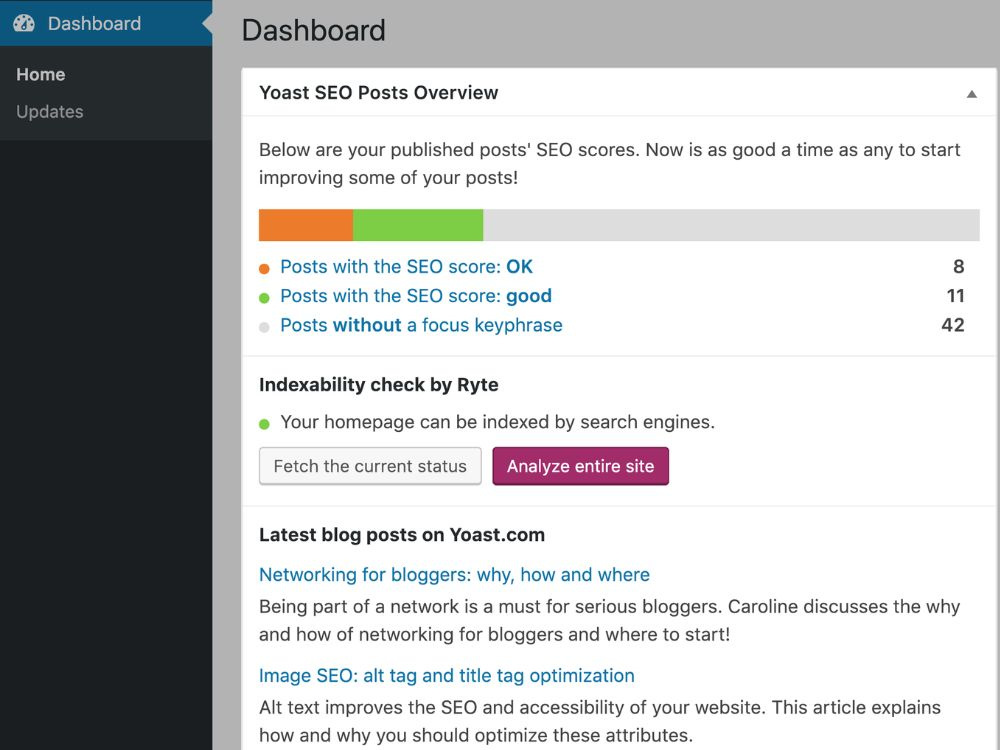Click the gray segment of SEO score bar
This screenshot has height=750, width=1000.
tap(732, 225)
